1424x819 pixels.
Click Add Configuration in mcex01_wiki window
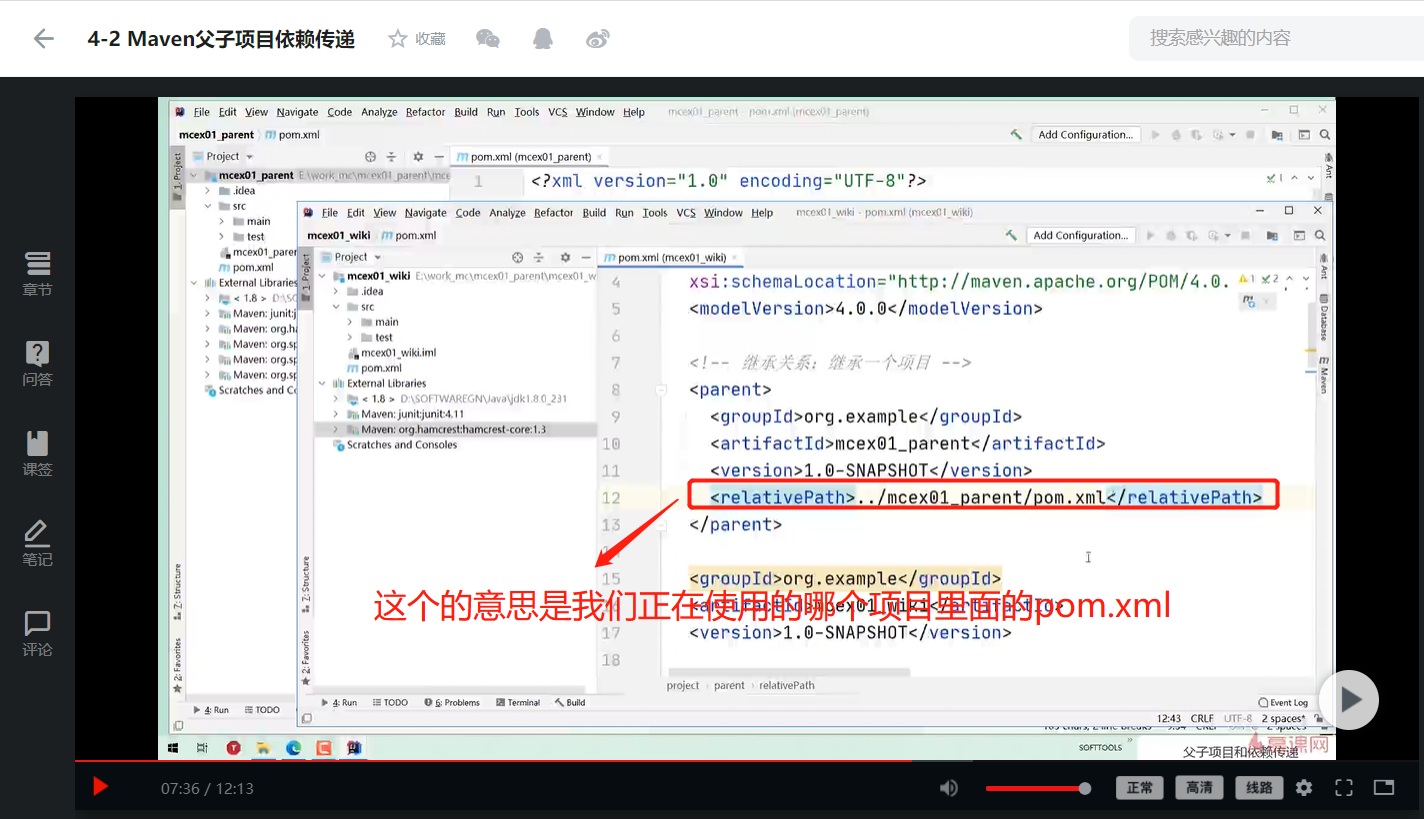(x=1081, y=235)
